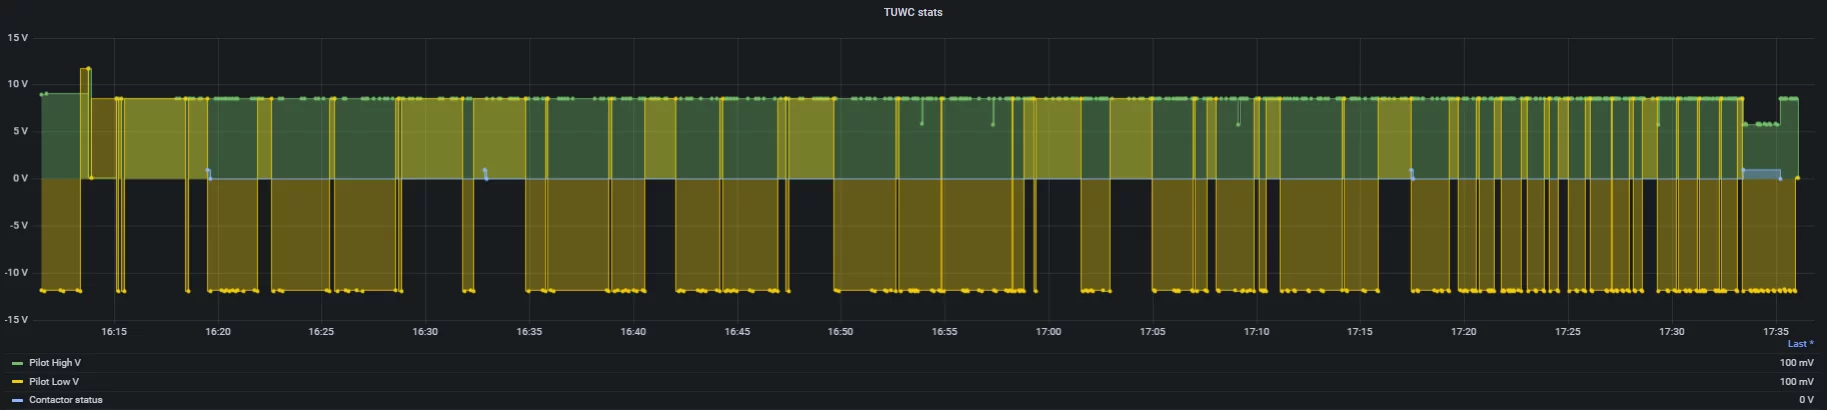
Task: Click the 17:00 time axis label
Action: (x=1048, y=332)
